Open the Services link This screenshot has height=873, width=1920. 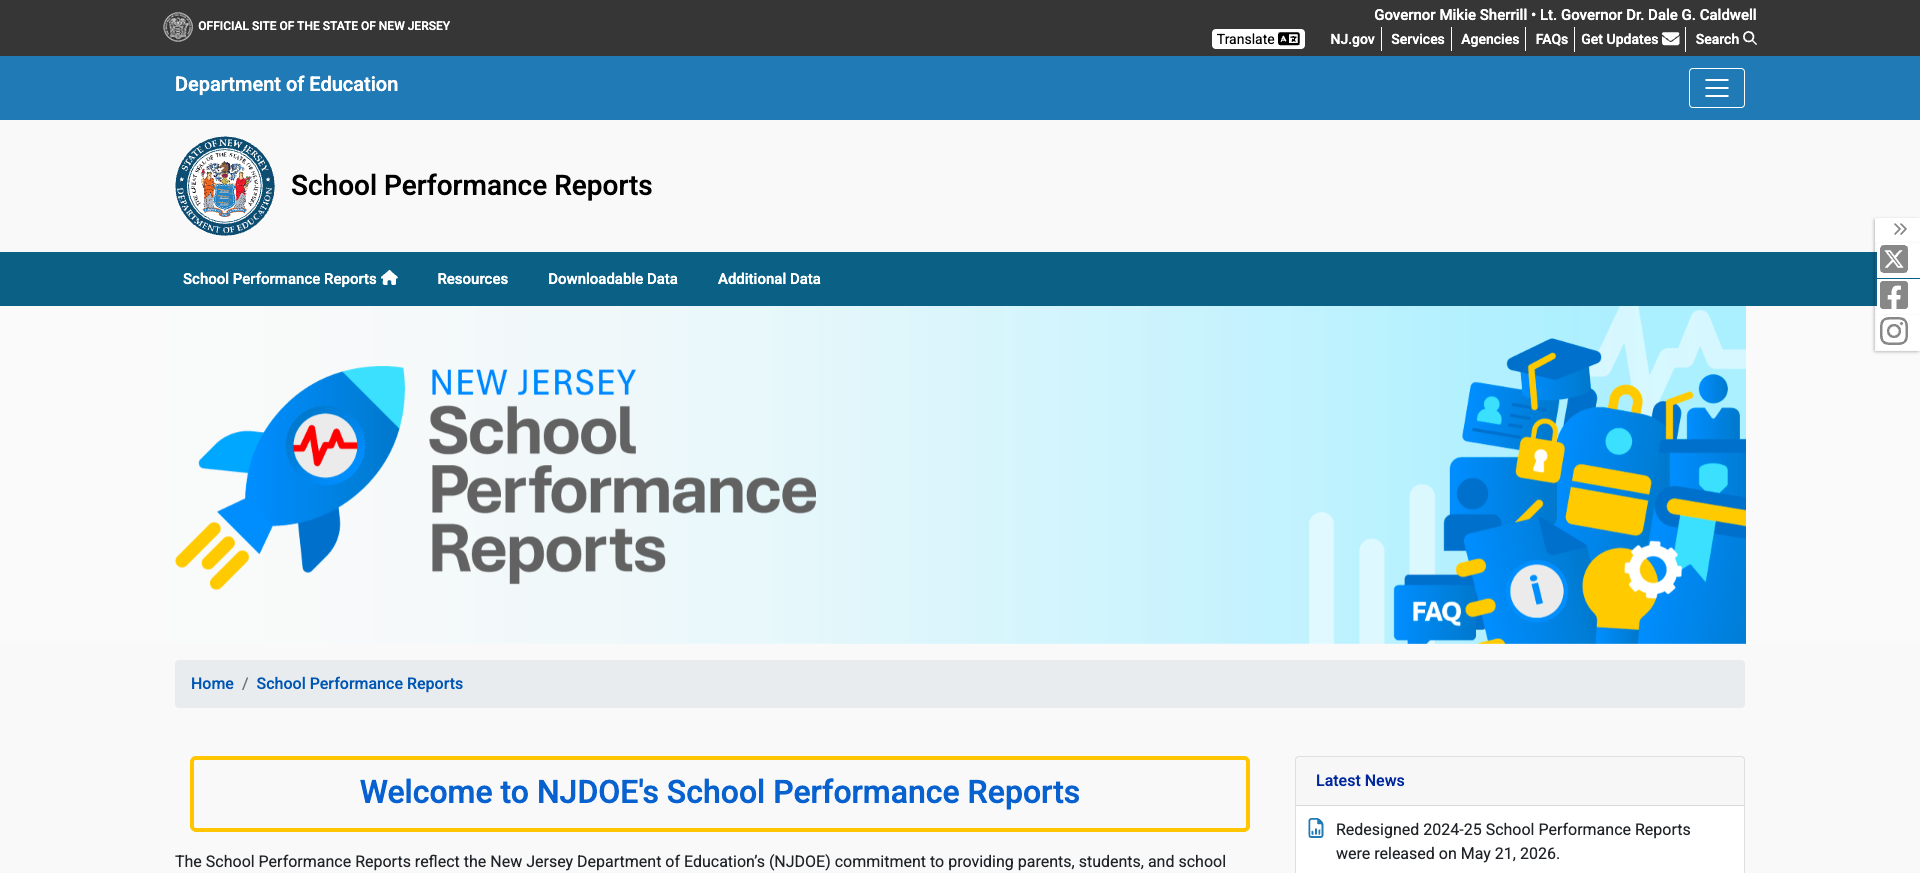point(1417,39)
